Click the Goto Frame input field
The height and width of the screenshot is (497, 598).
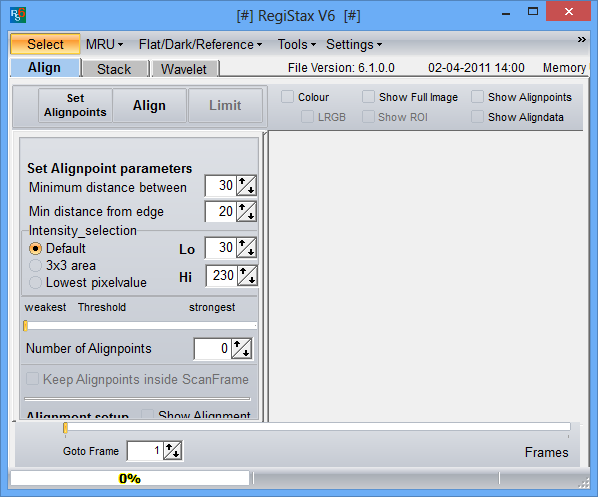click(x=145, y=451)
